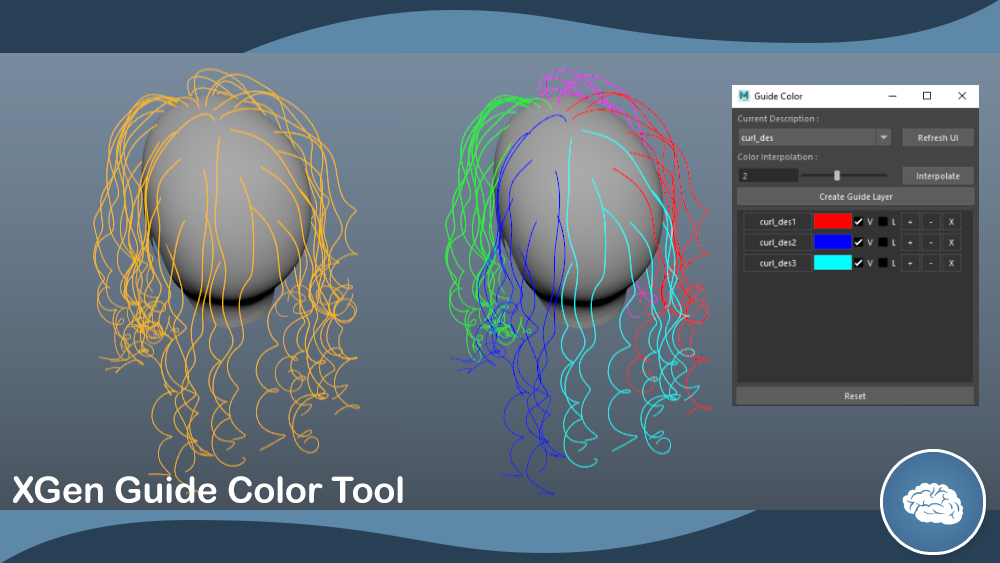Click the Color Interpolation slider handle
Screen dimensions: 1000x563
point(837,175)
